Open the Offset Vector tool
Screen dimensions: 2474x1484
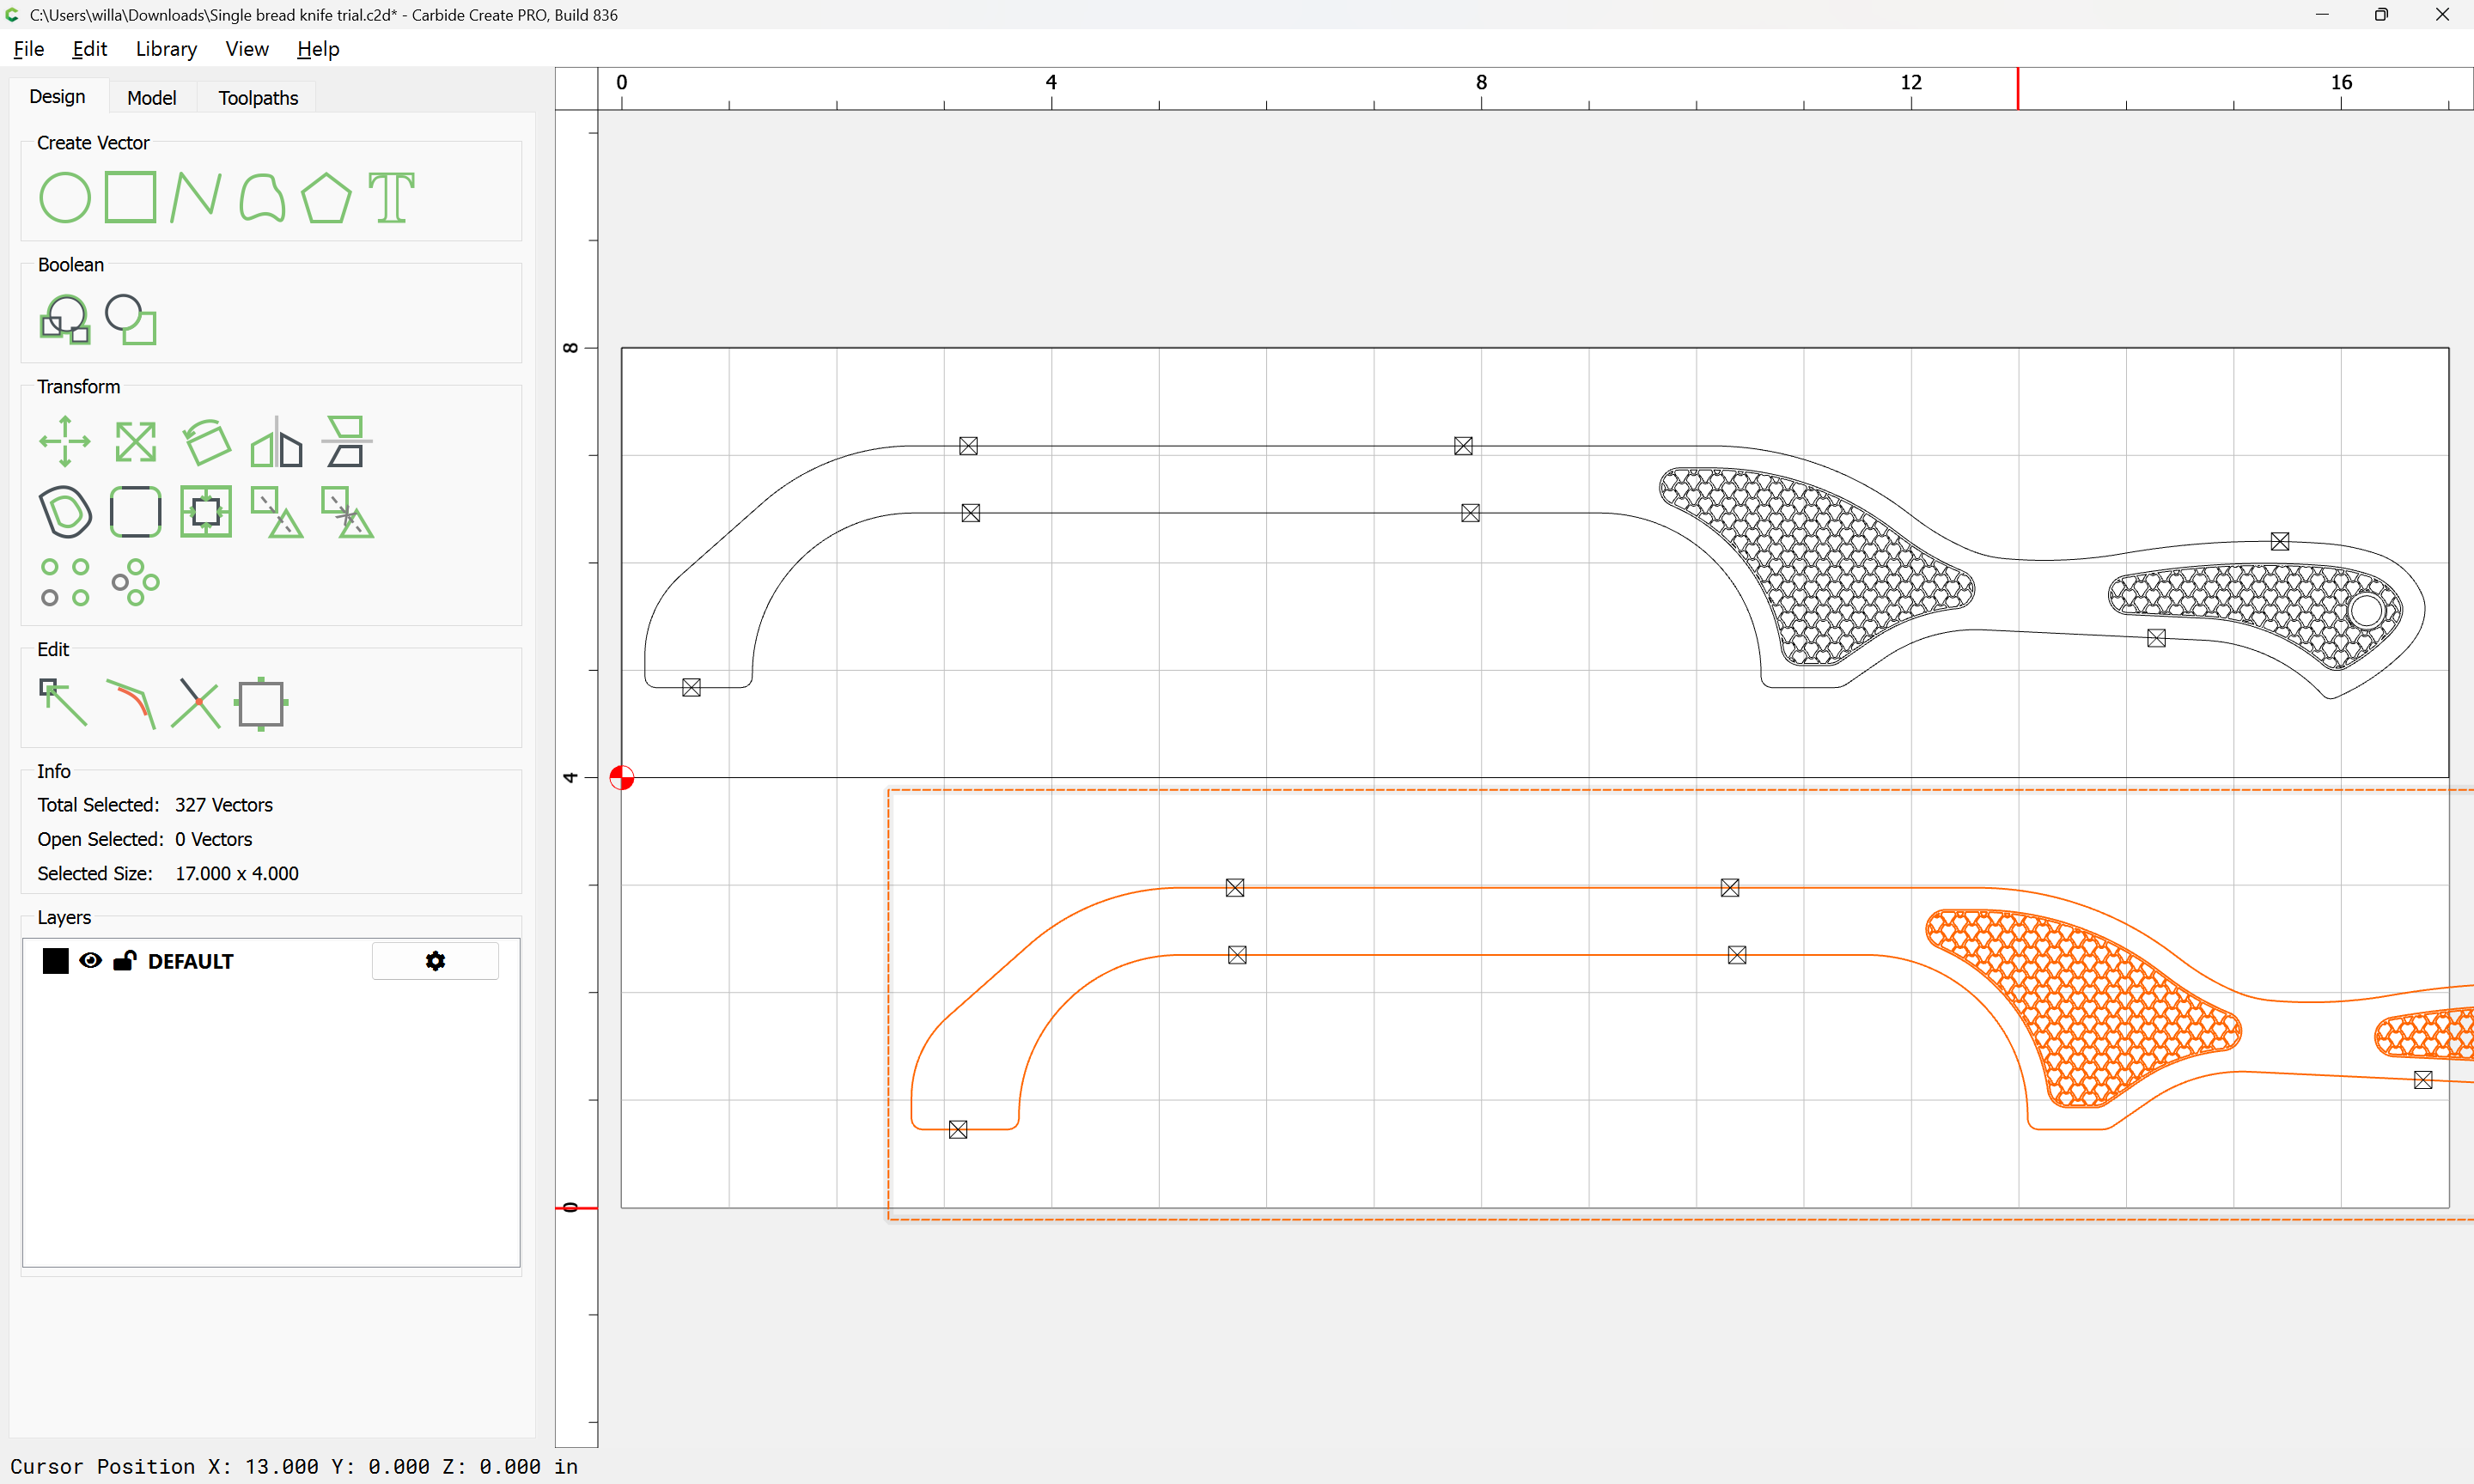tap(65, 511)
